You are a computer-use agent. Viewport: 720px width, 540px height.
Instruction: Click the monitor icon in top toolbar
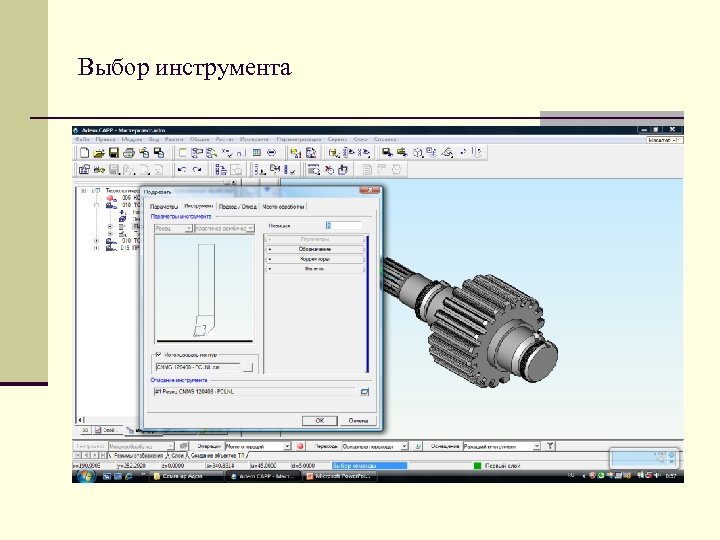(387, 152)
